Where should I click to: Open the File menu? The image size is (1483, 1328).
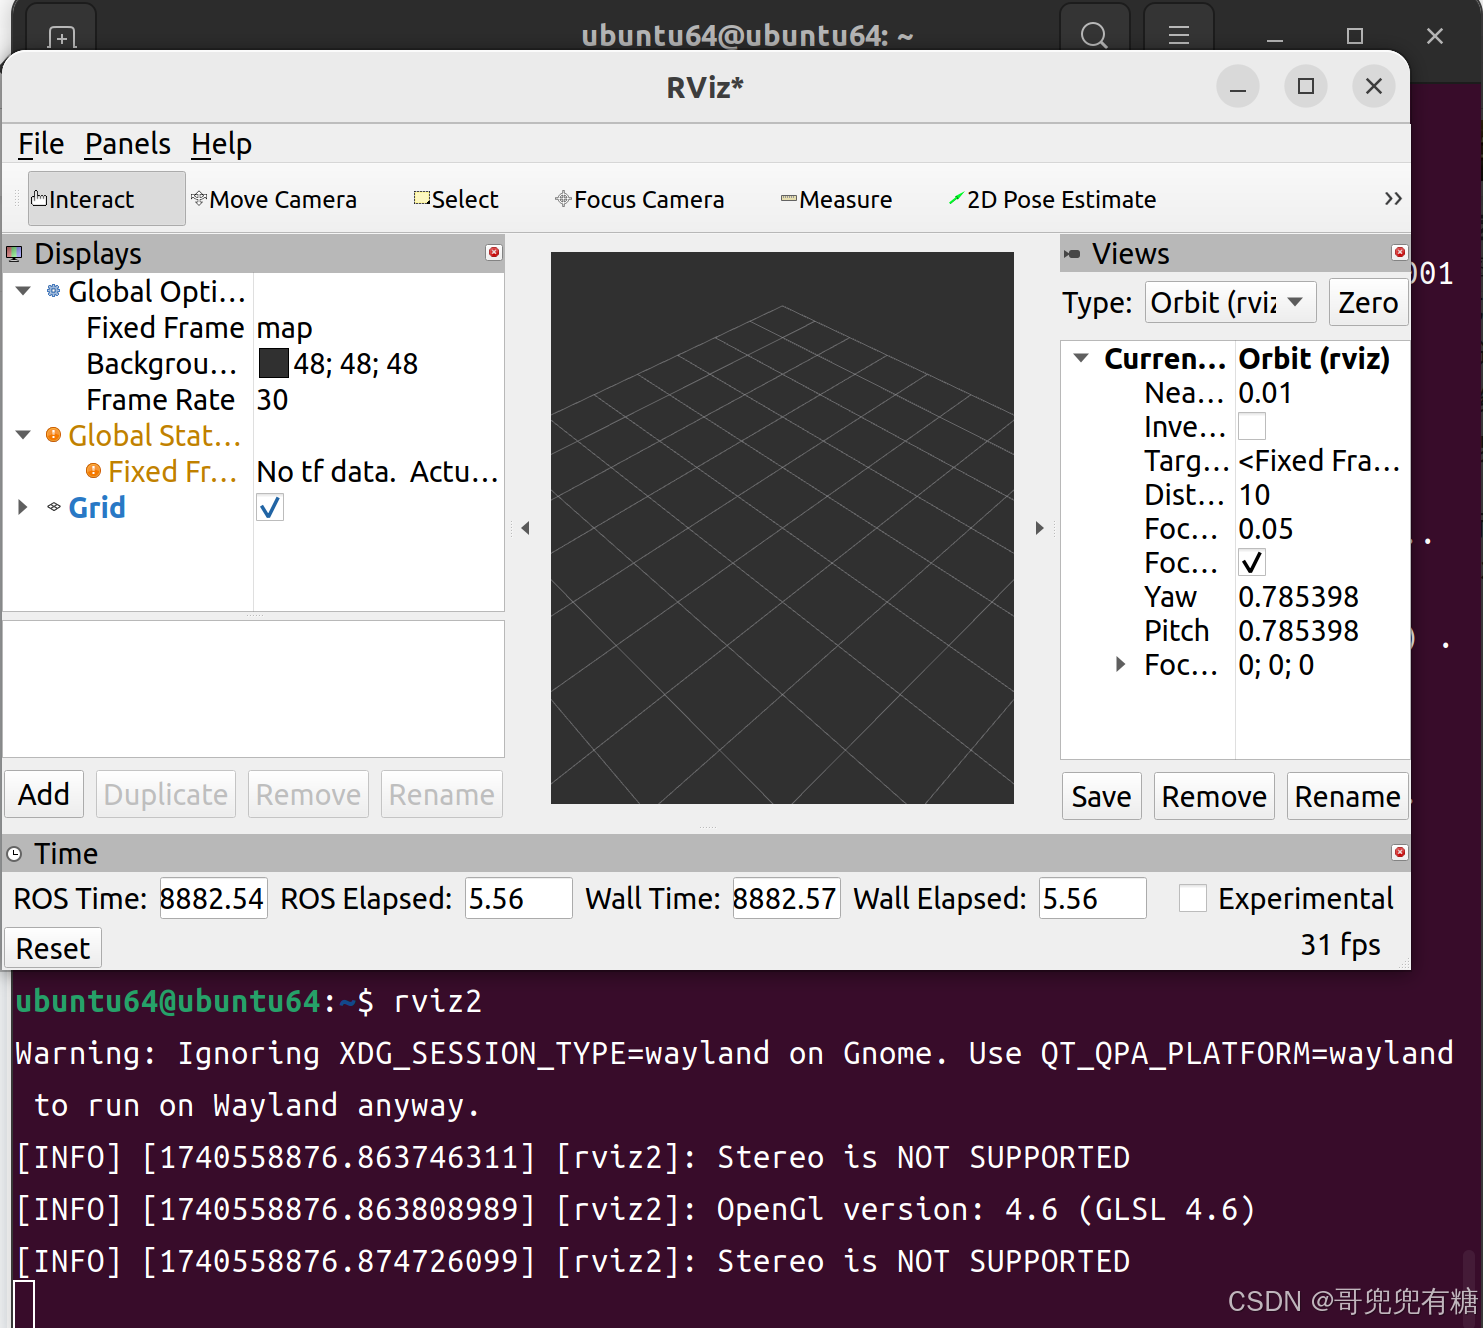(x=39, y=143)
